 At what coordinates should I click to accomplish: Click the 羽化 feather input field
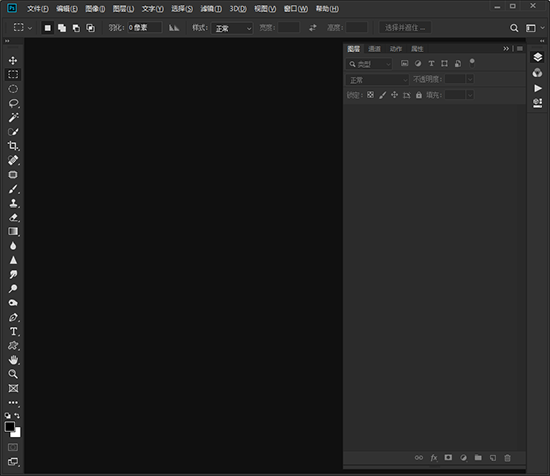coord(144,27)
